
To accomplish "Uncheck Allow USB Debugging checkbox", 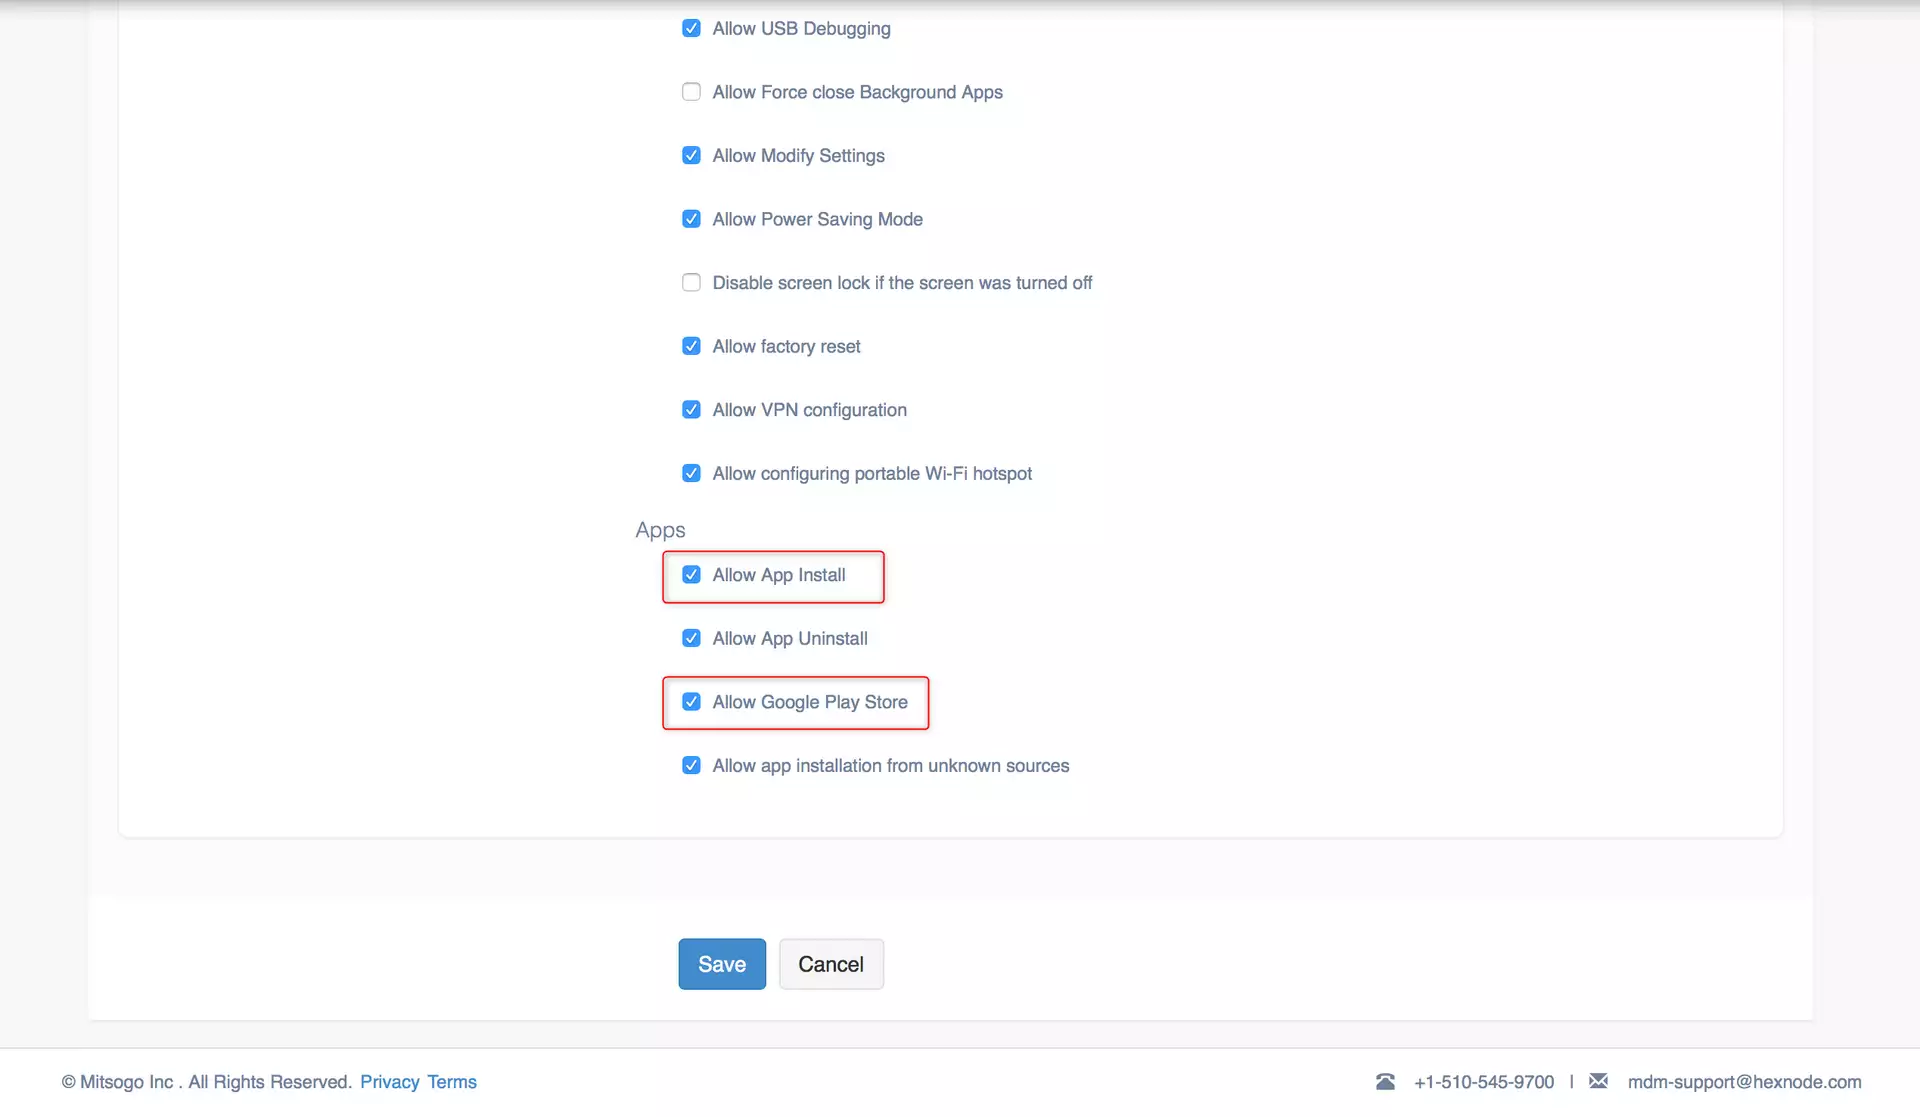I will (x=691, y=28).
